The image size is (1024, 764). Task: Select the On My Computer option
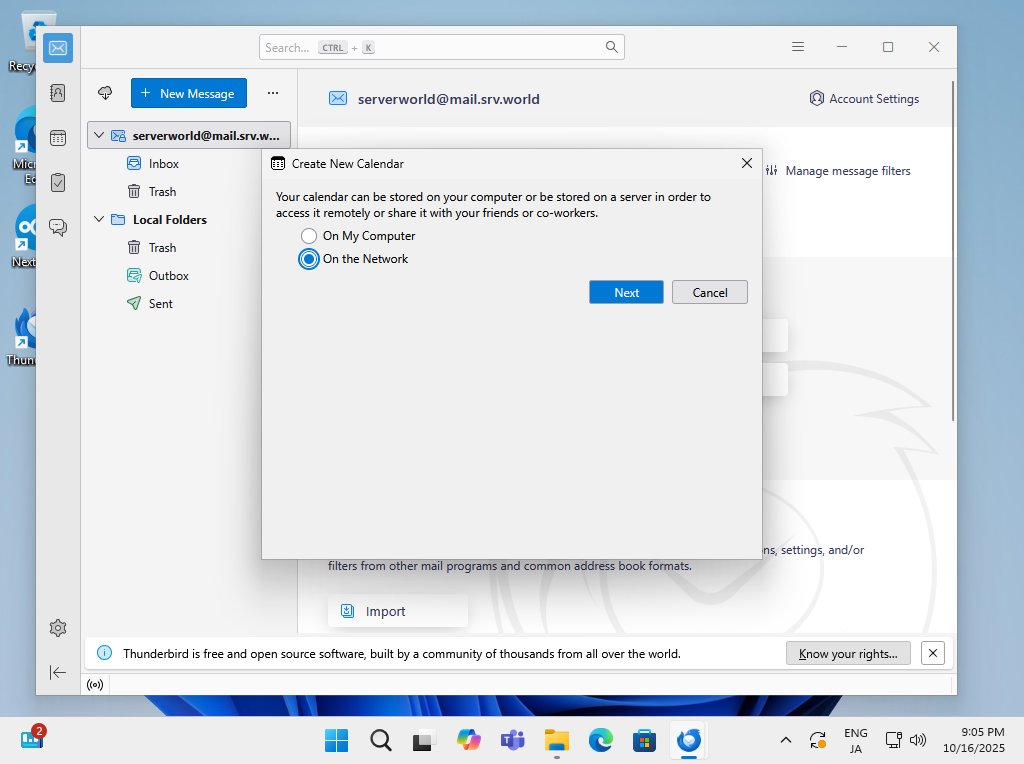click(309, 236)
